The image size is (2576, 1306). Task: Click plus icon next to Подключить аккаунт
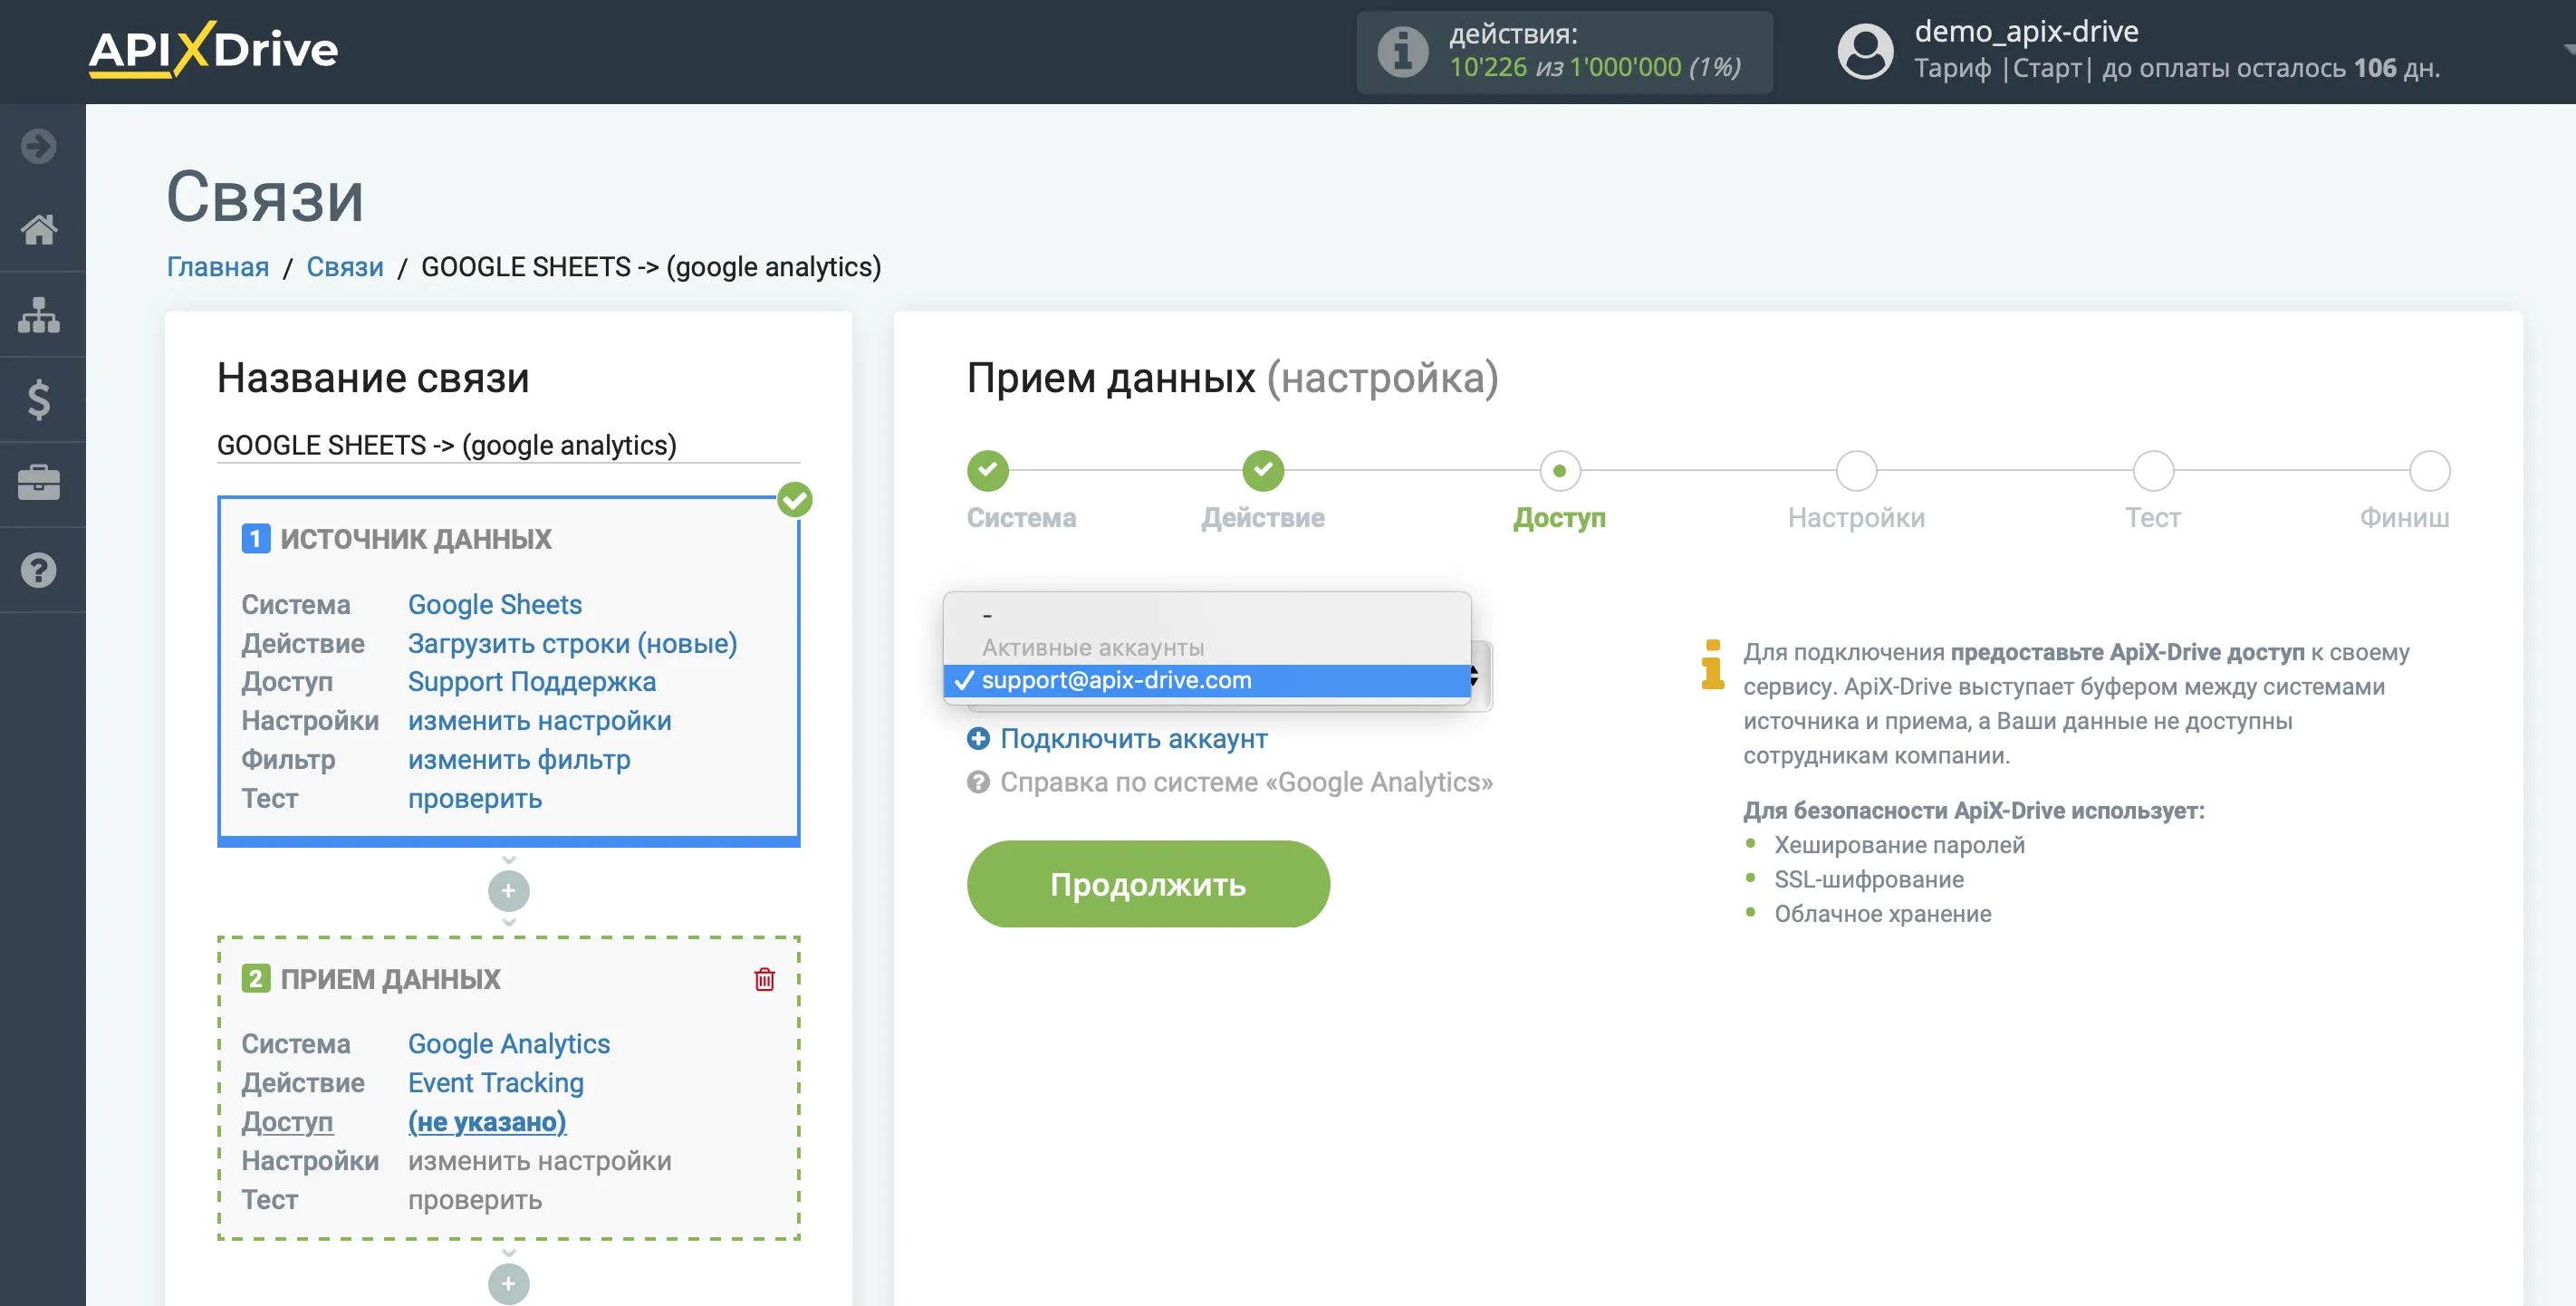(978, 739)
